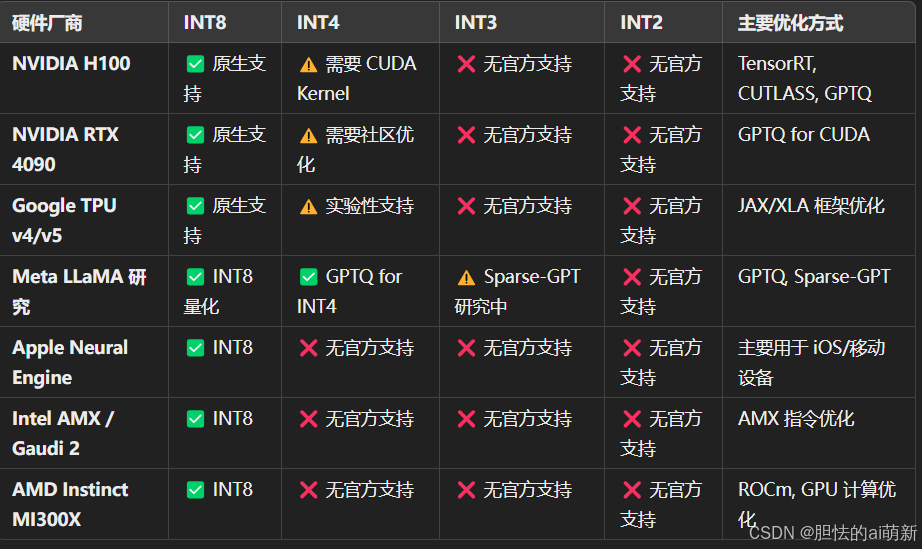This screenshot has width=922, height=549.
Task: Click red cross in AMD Instinct INT4 cell
Action: (x=308, y=490)
